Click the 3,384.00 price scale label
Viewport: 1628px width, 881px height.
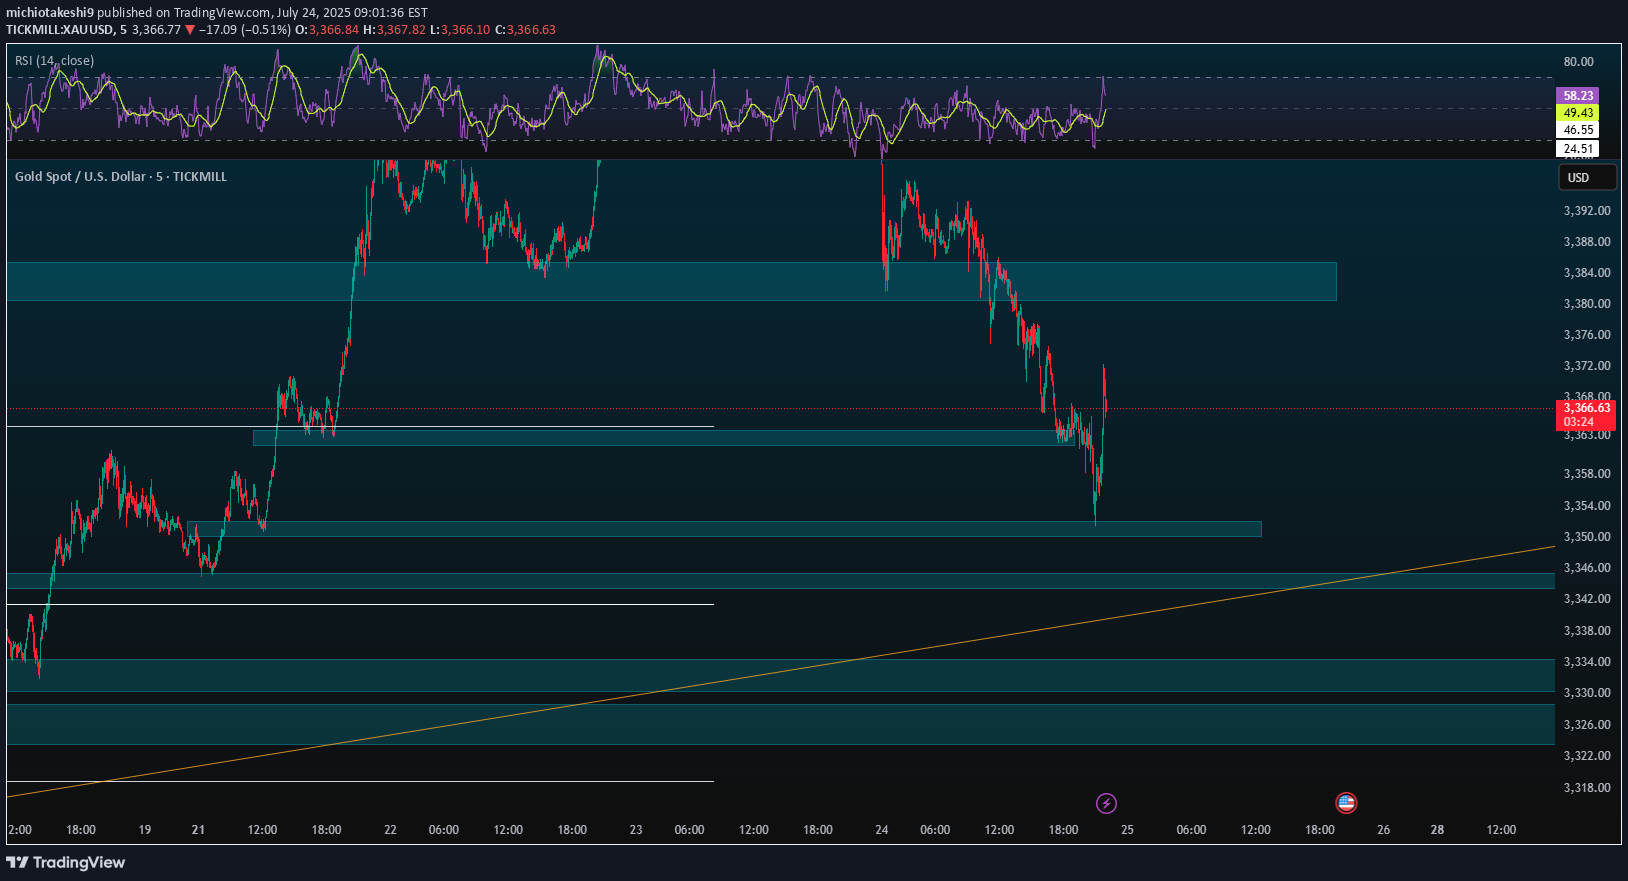point(1587,273)
